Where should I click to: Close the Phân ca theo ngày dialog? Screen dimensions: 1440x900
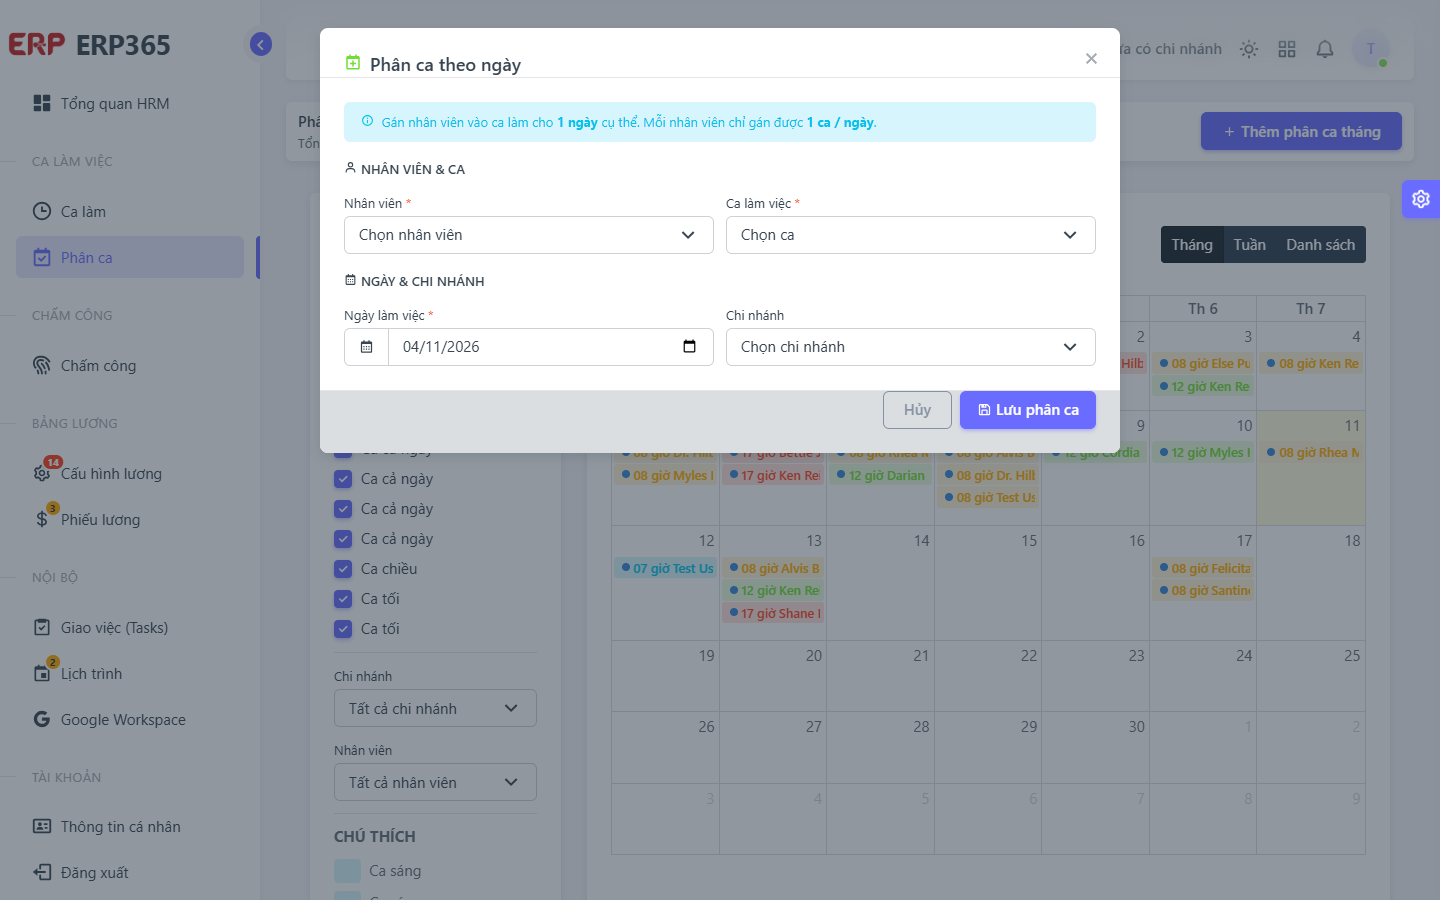point(1091,59)
